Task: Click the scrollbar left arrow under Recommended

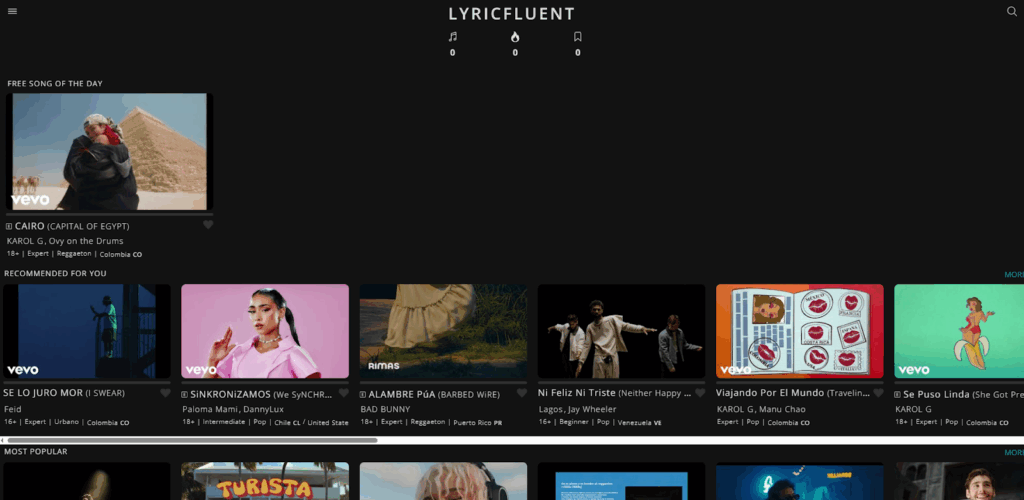Action: click(3, 441)
